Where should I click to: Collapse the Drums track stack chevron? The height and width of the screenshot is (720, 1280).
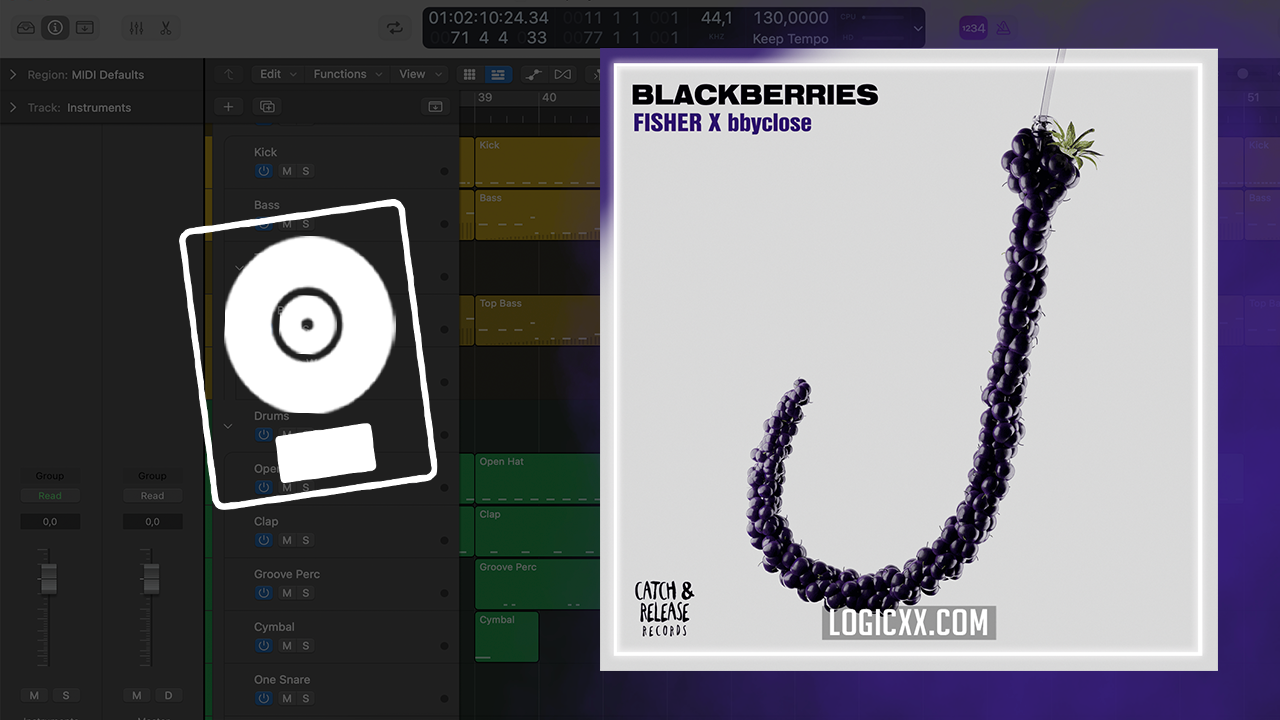click(x=228, y=426)
